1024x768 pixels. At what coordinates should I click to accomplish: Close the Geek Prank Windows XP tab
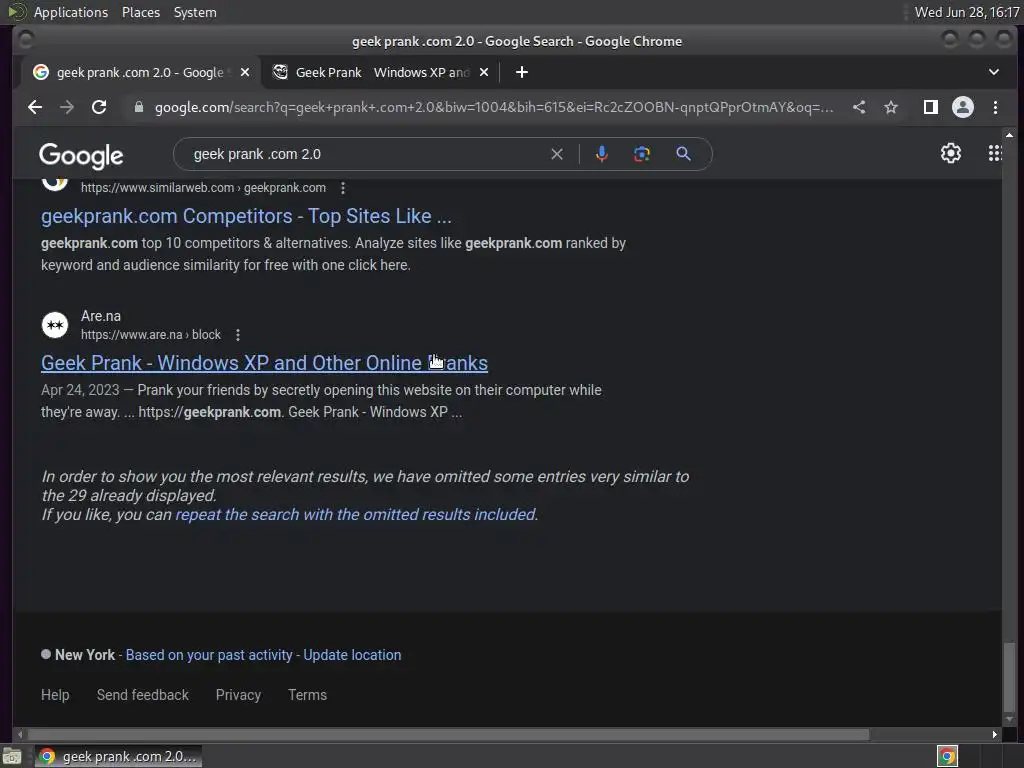click(x=484, y=72)
